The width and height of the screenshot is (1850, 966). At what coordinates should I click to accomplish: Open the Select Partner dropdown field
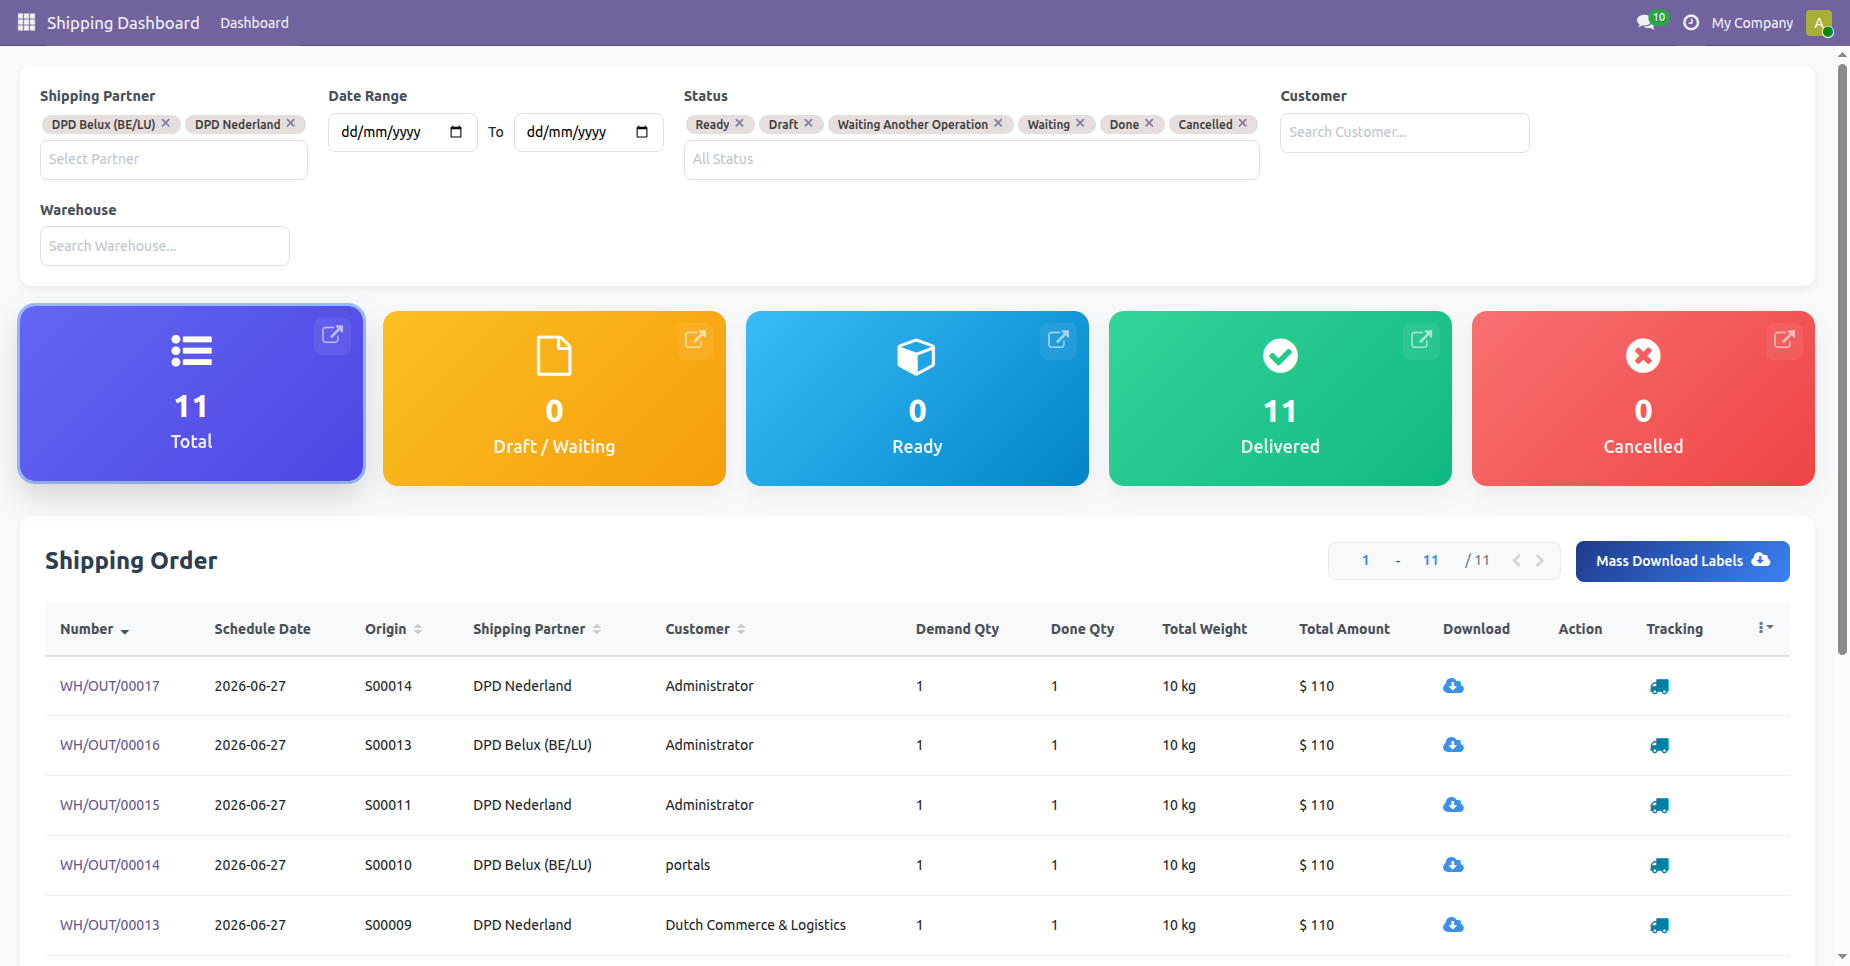pos(174,160)
